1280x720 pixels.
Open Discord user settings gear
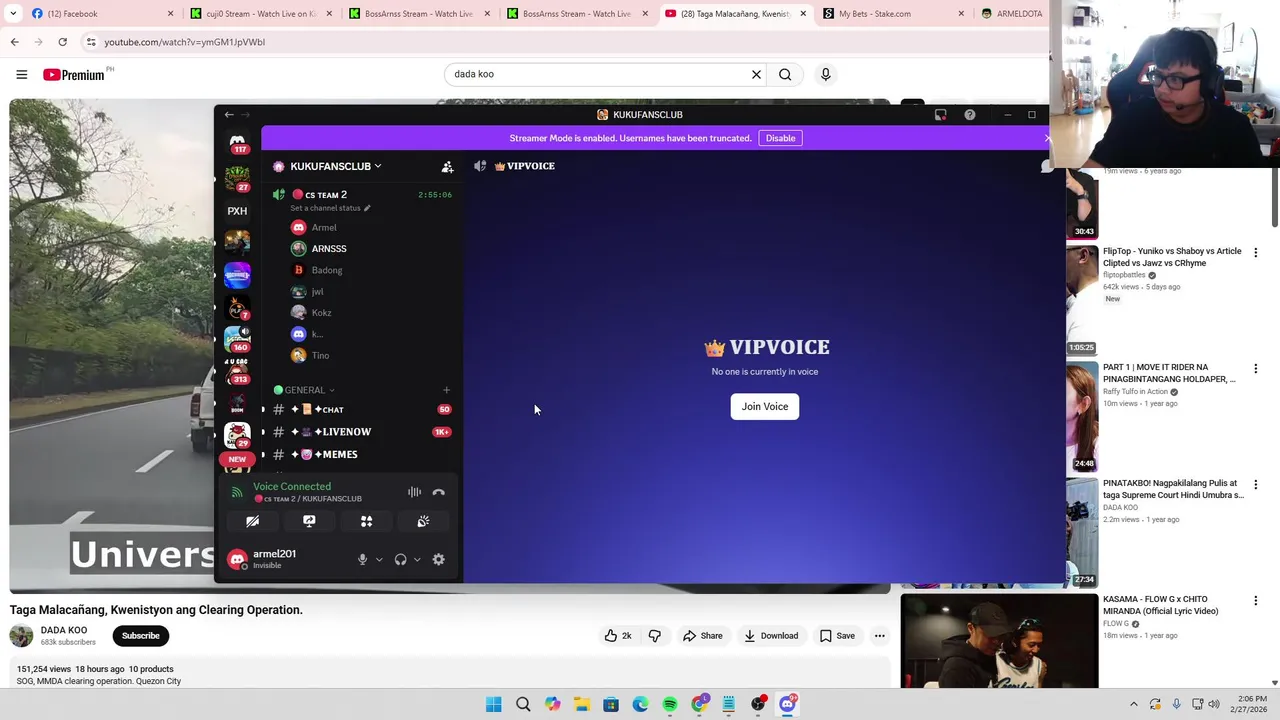tap(438, 560)
